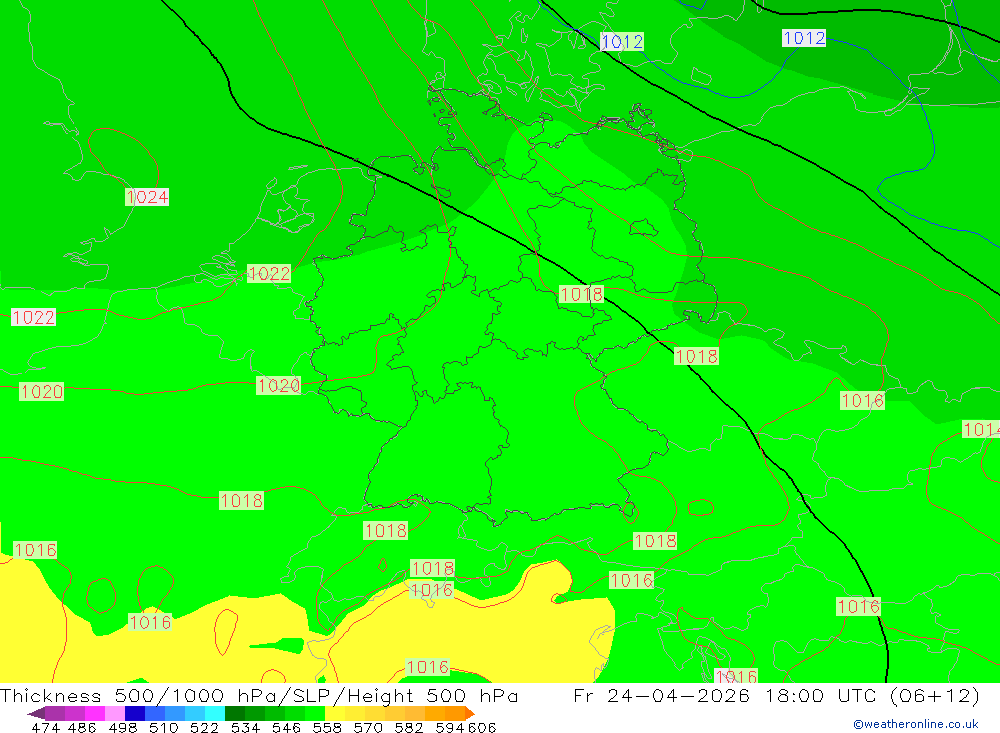Click the blue 1012 label near top right
Screen dimensions: 1000x733
pos(804,38)
